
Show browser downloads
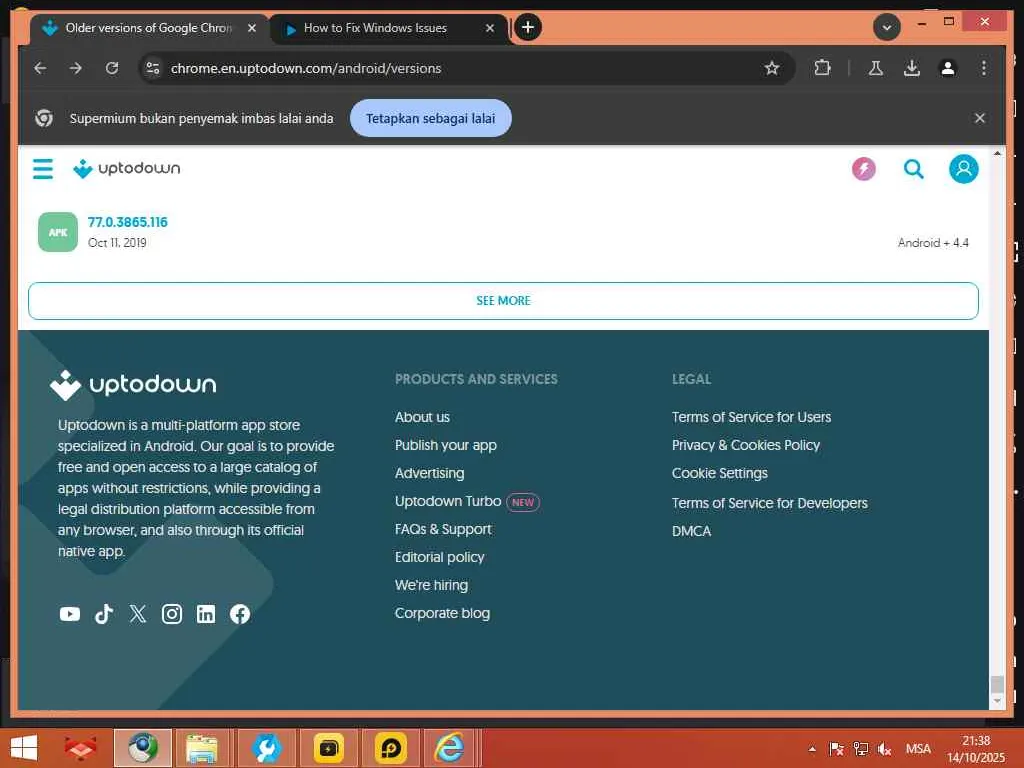coord(912,68)
